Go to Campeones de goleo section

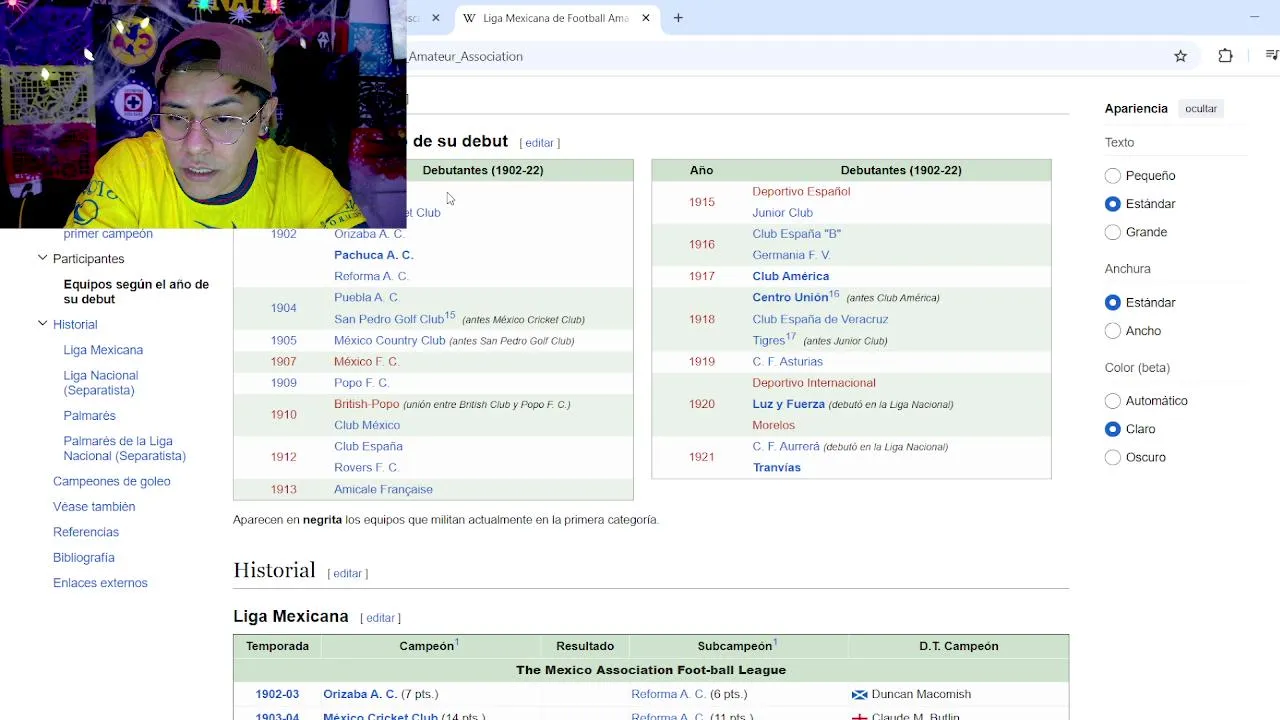pos(111,481)
